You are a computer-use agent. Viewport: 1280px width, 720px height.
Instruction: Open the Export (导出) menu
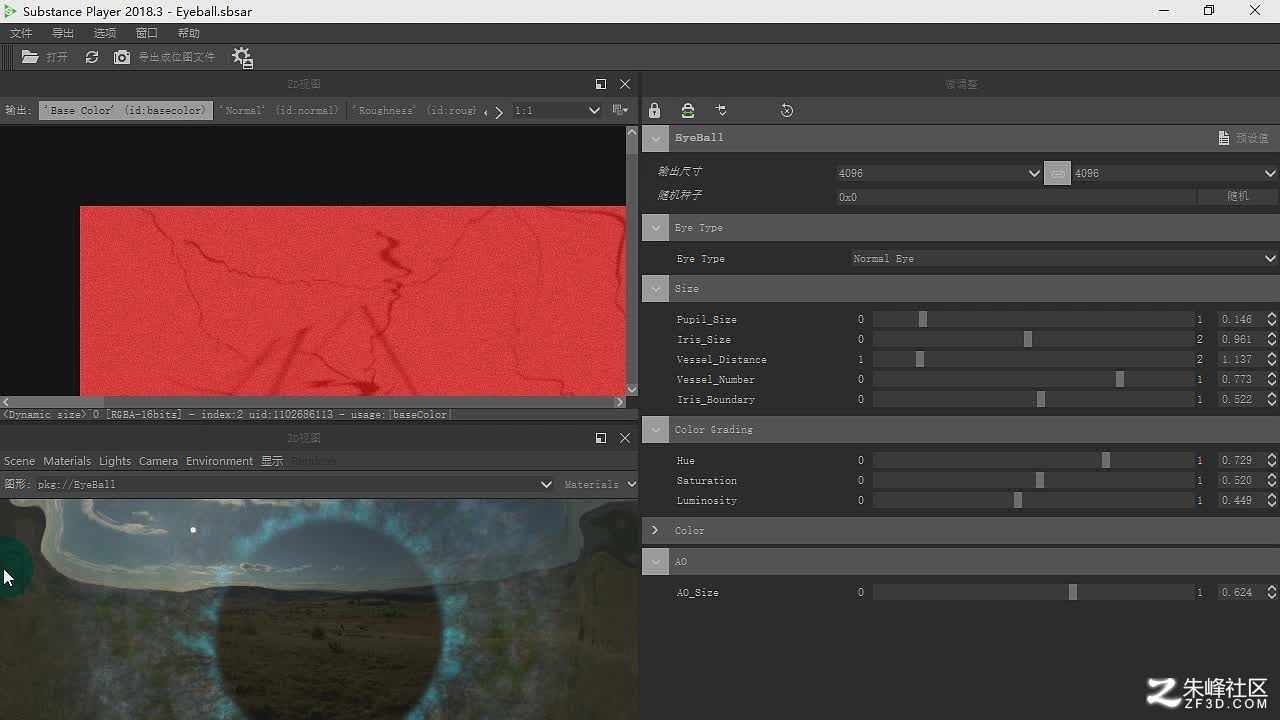(x=63, y=33)
